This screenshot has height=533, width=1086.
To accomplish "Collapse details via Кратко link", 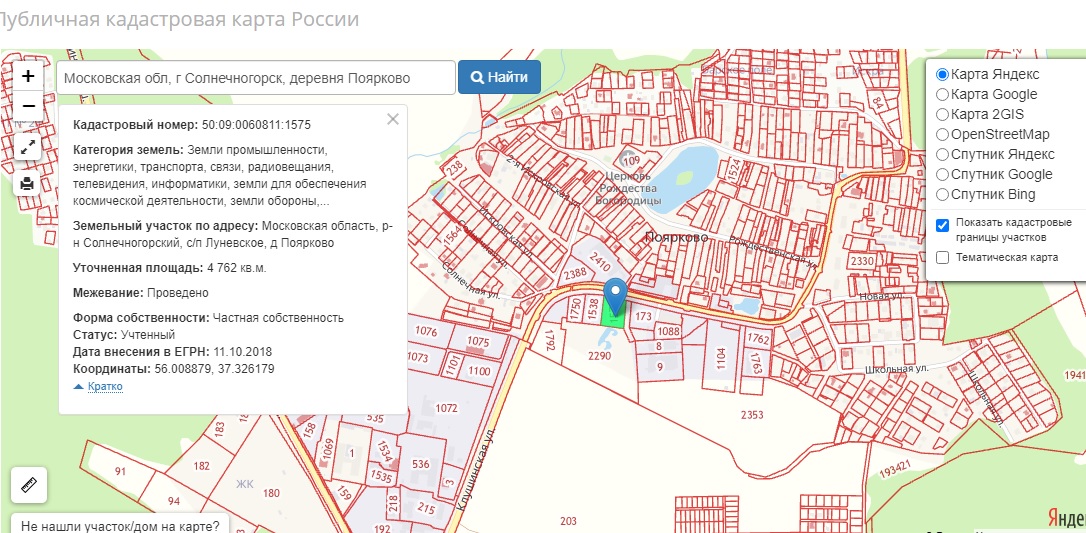I will pos(104,386).
